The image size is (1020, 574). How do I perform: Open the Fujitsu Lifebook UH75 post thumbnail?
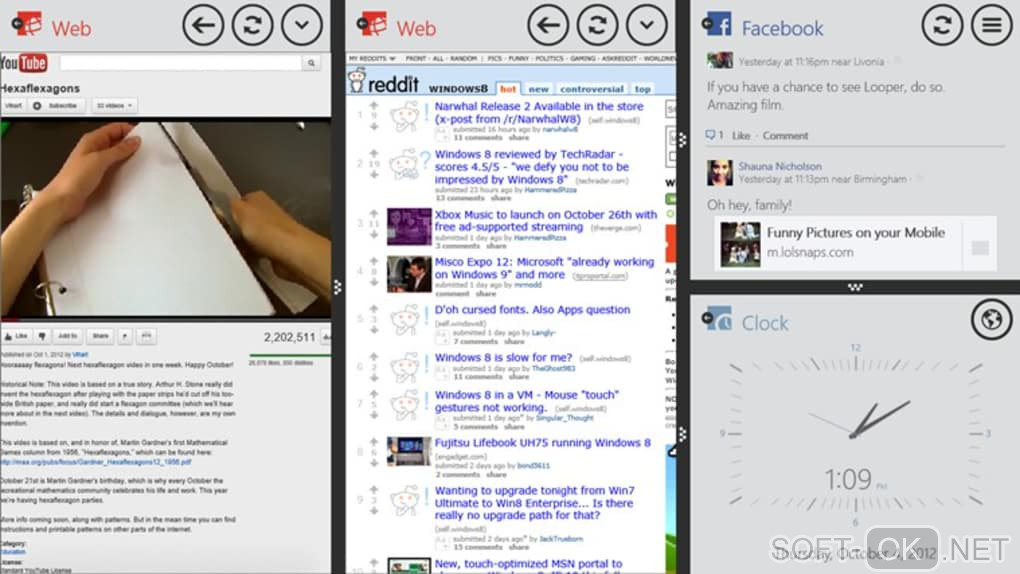pos(409,451)
